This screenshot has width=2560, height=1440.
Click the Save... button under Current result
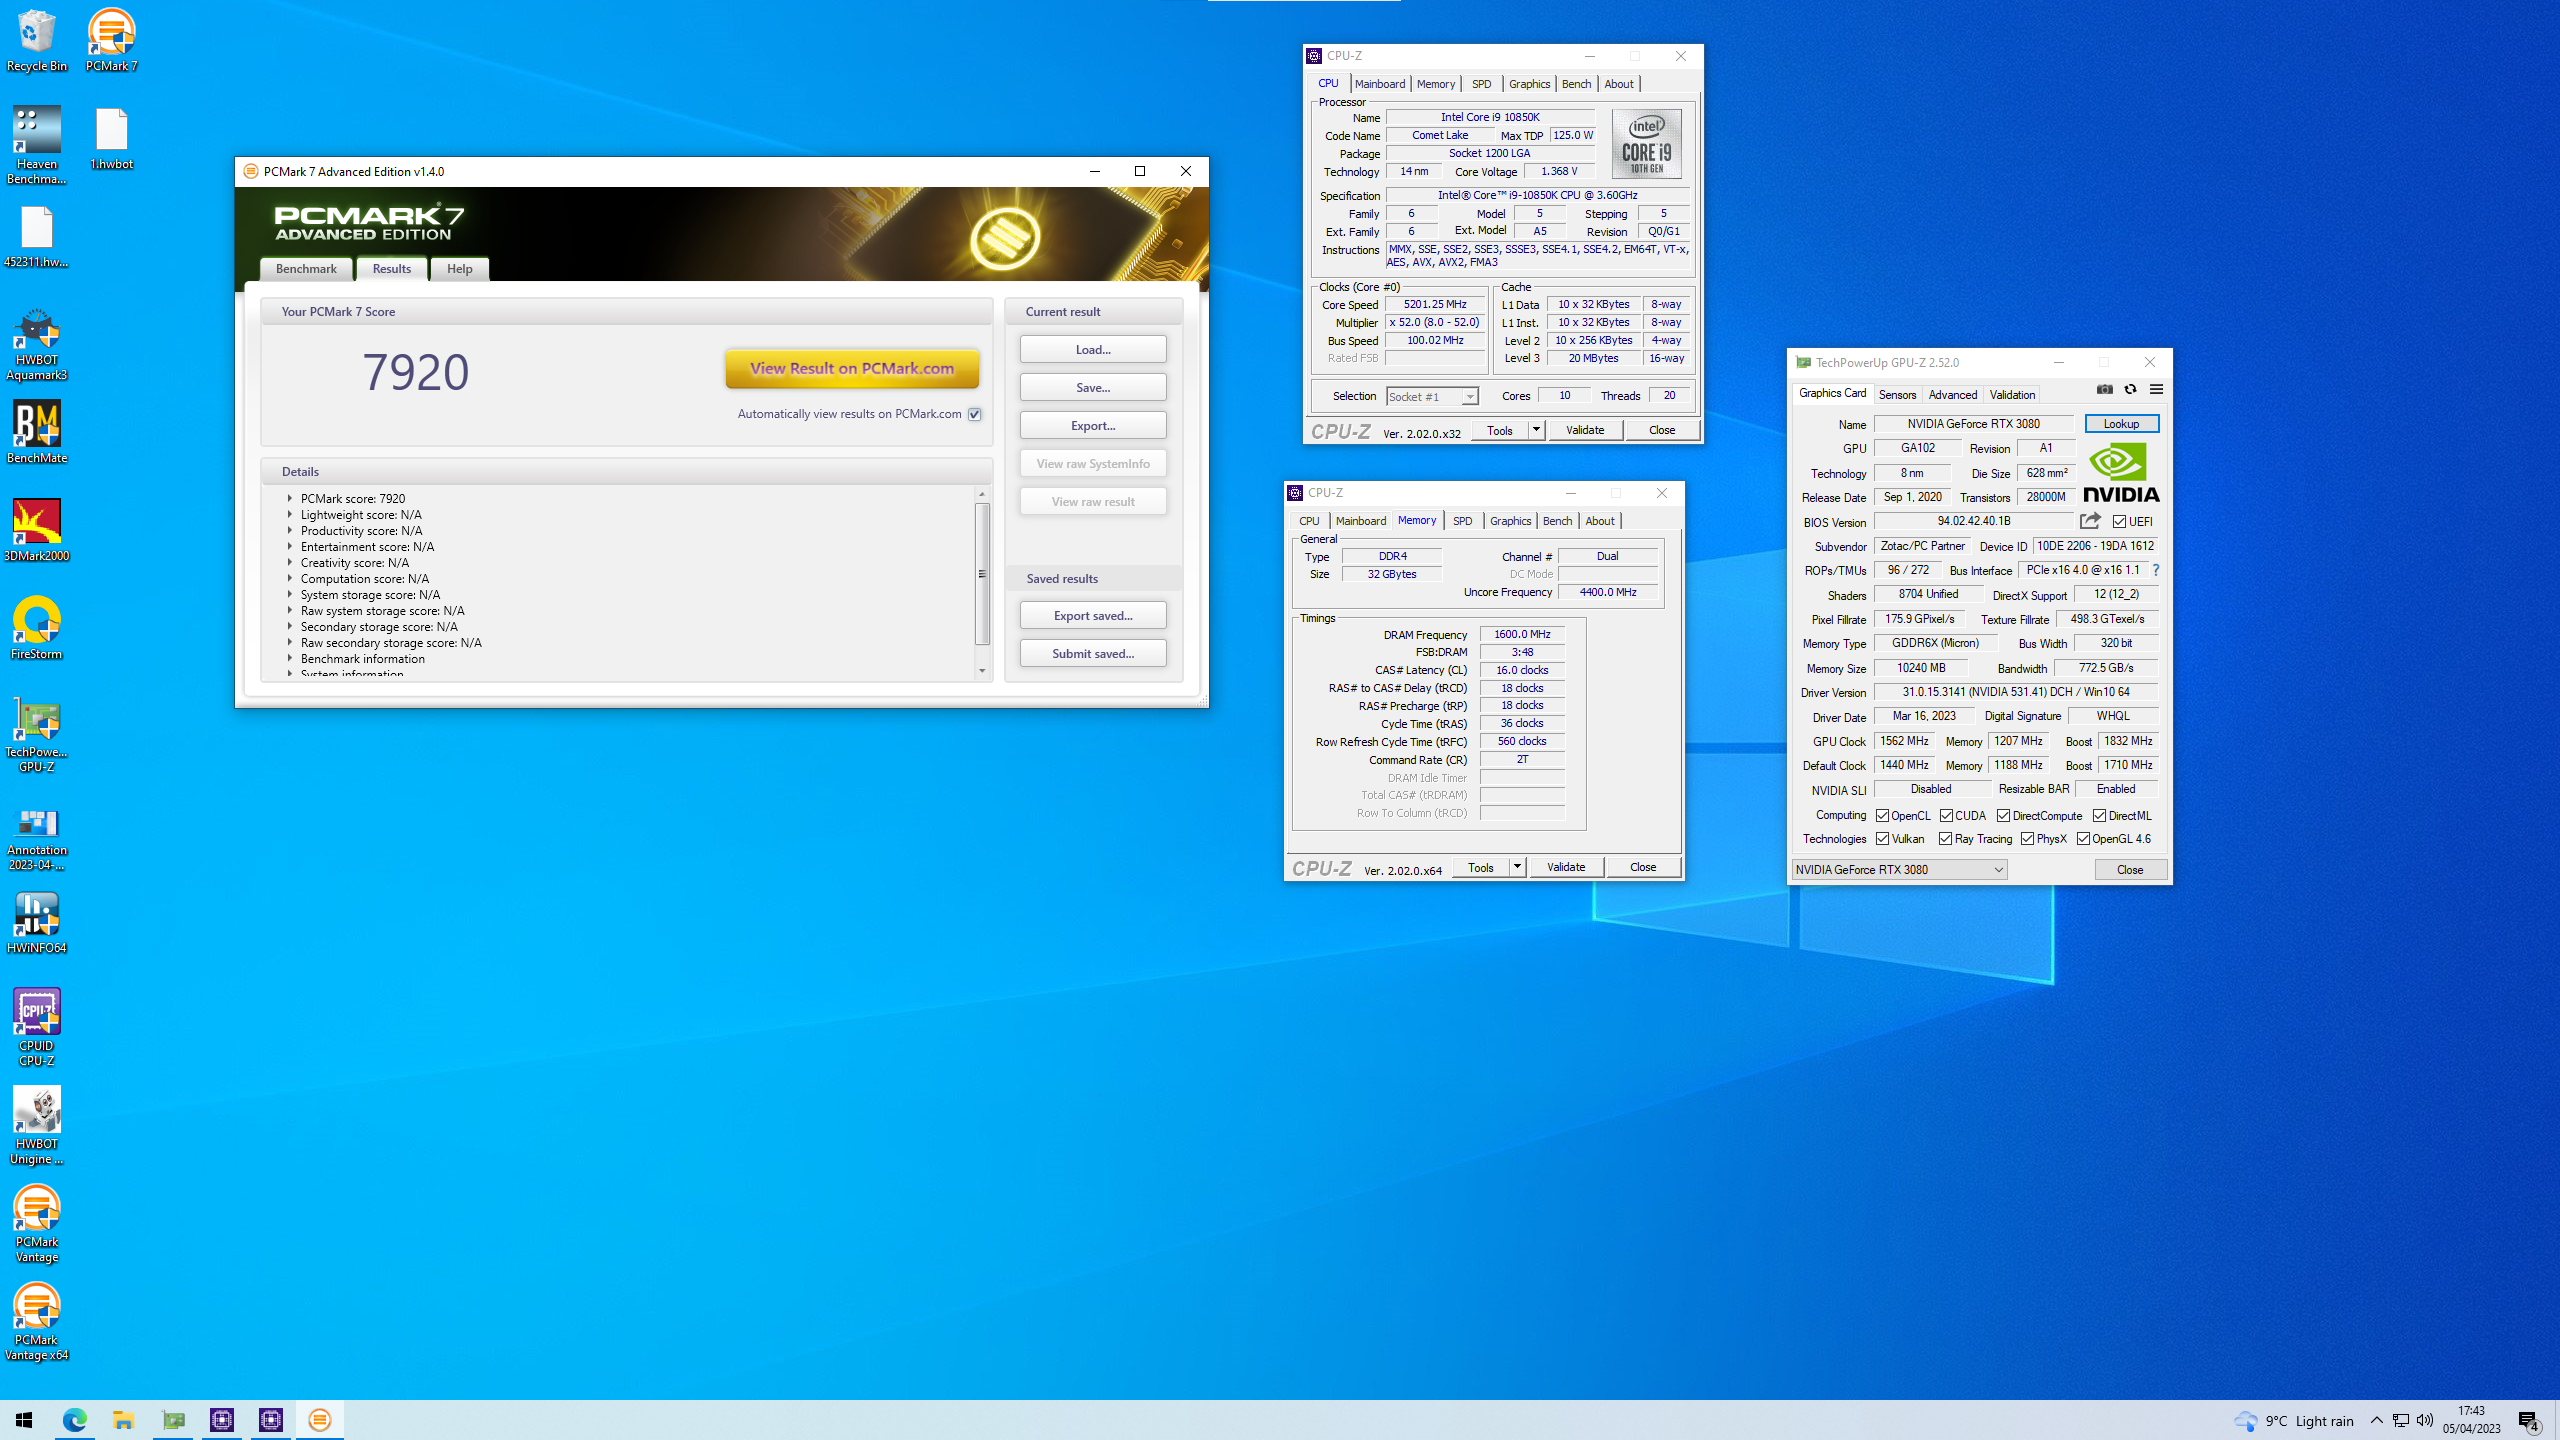(x=1093, y=388)
